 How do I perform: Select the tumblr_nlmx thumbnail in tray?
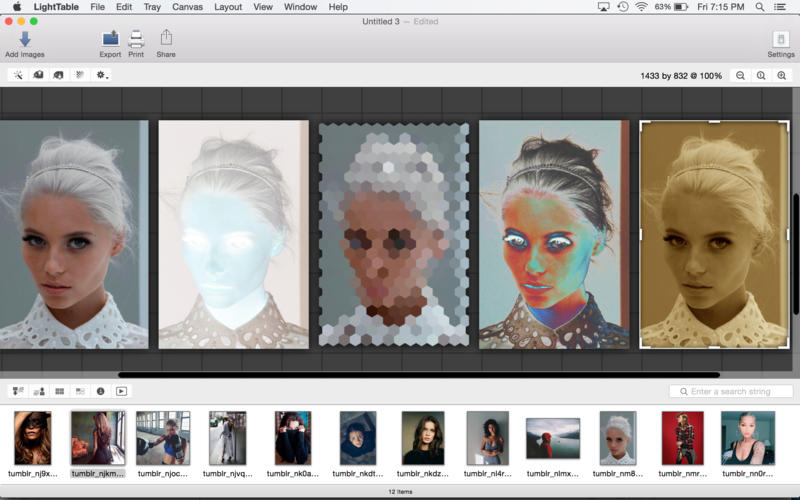[x=553, y=438]
